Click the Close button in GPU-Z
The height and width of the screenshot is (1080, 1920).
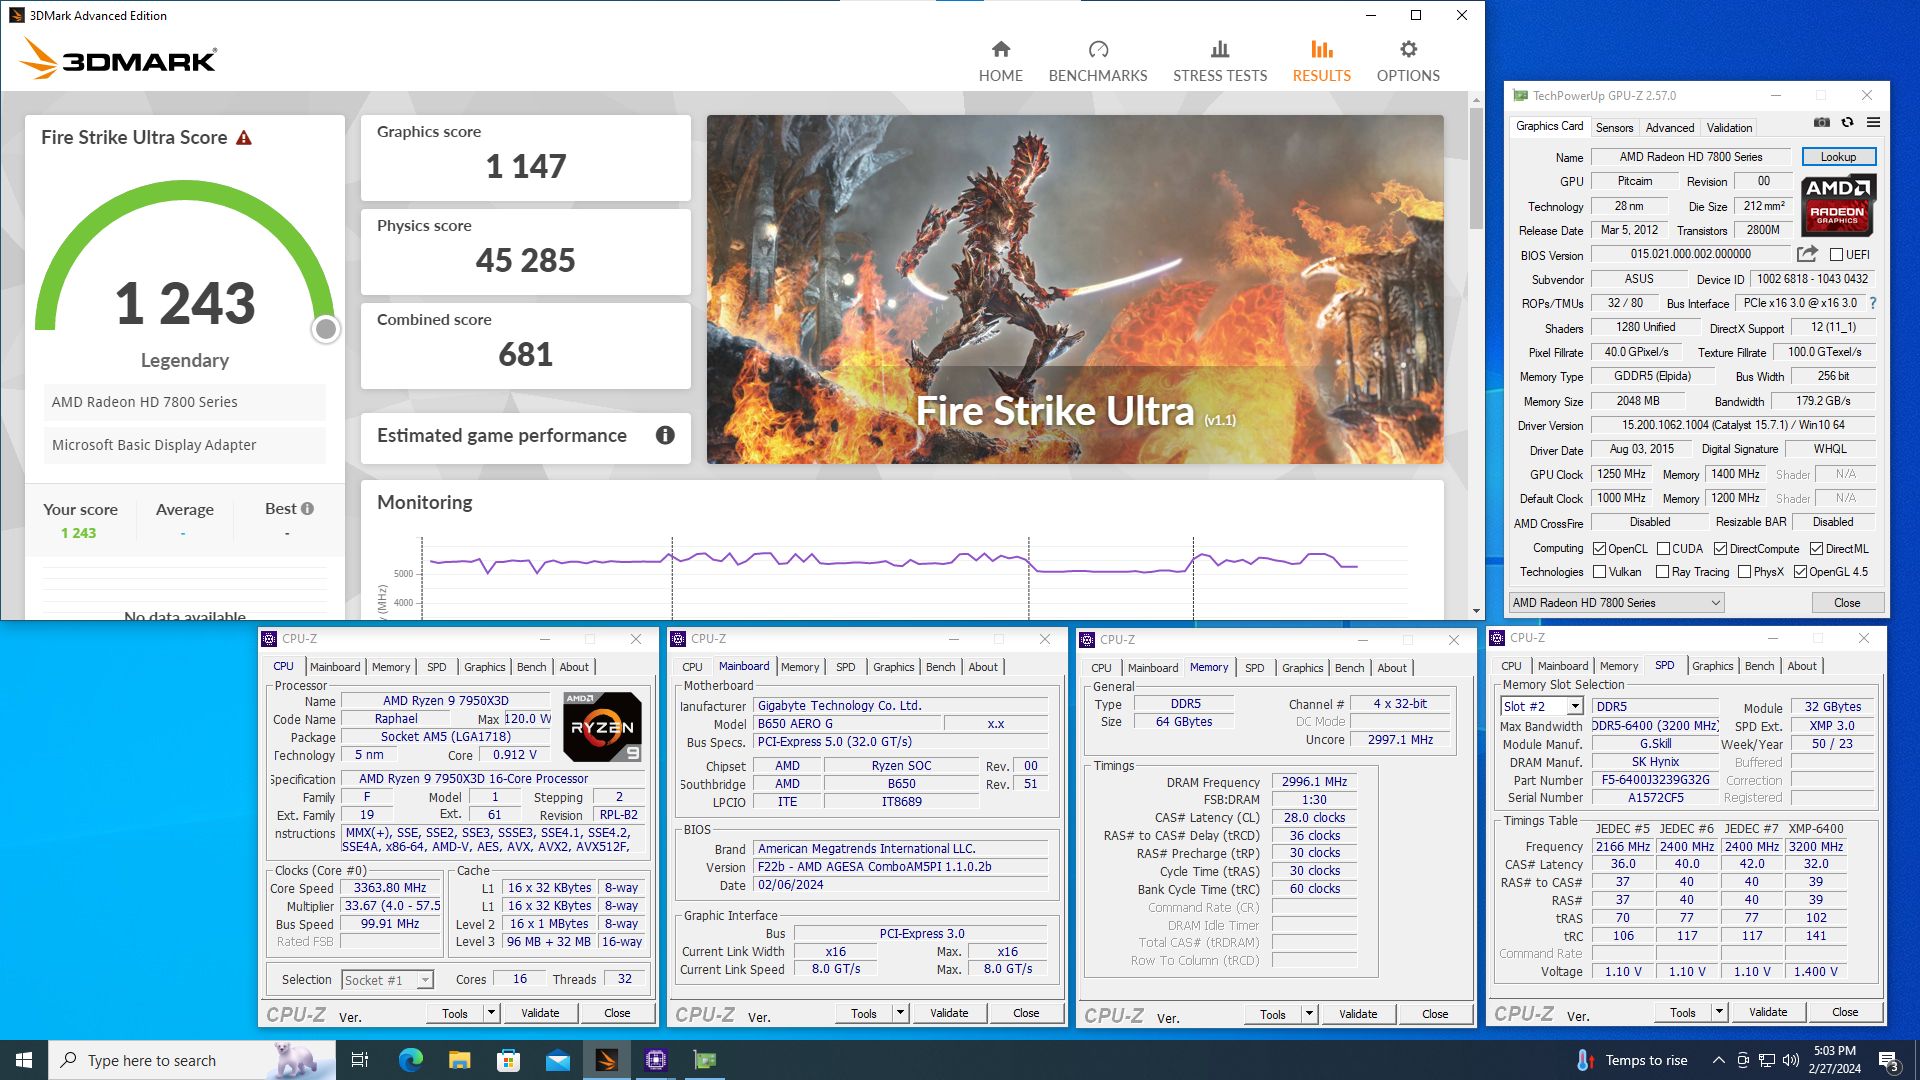(x=1847, y=603)
